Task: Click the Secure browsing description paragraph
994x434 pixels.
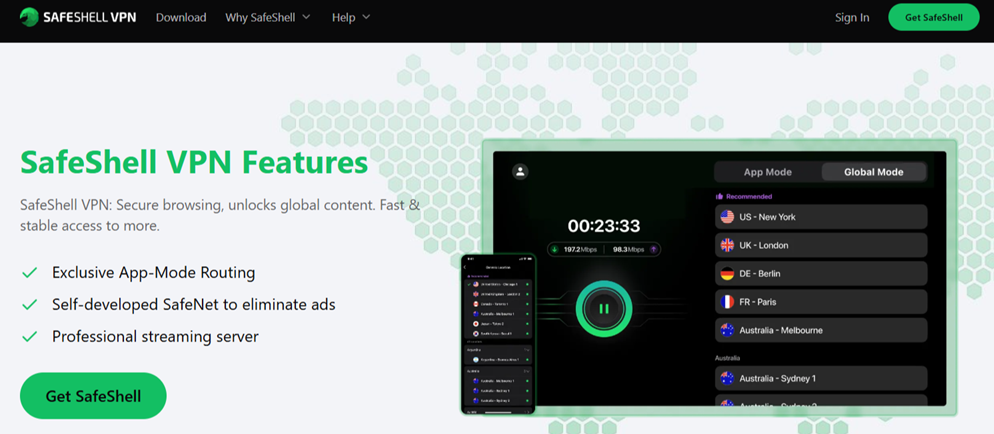Action: click(220, 215)
